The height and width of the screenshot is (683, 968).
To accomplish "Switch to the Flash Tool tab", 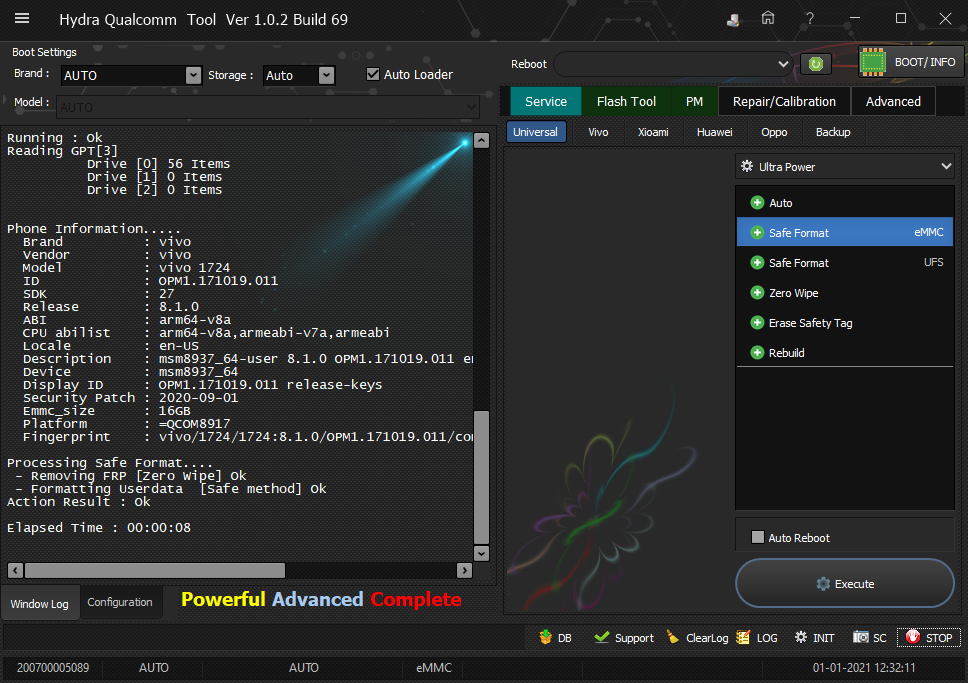I will pos(626,101).
